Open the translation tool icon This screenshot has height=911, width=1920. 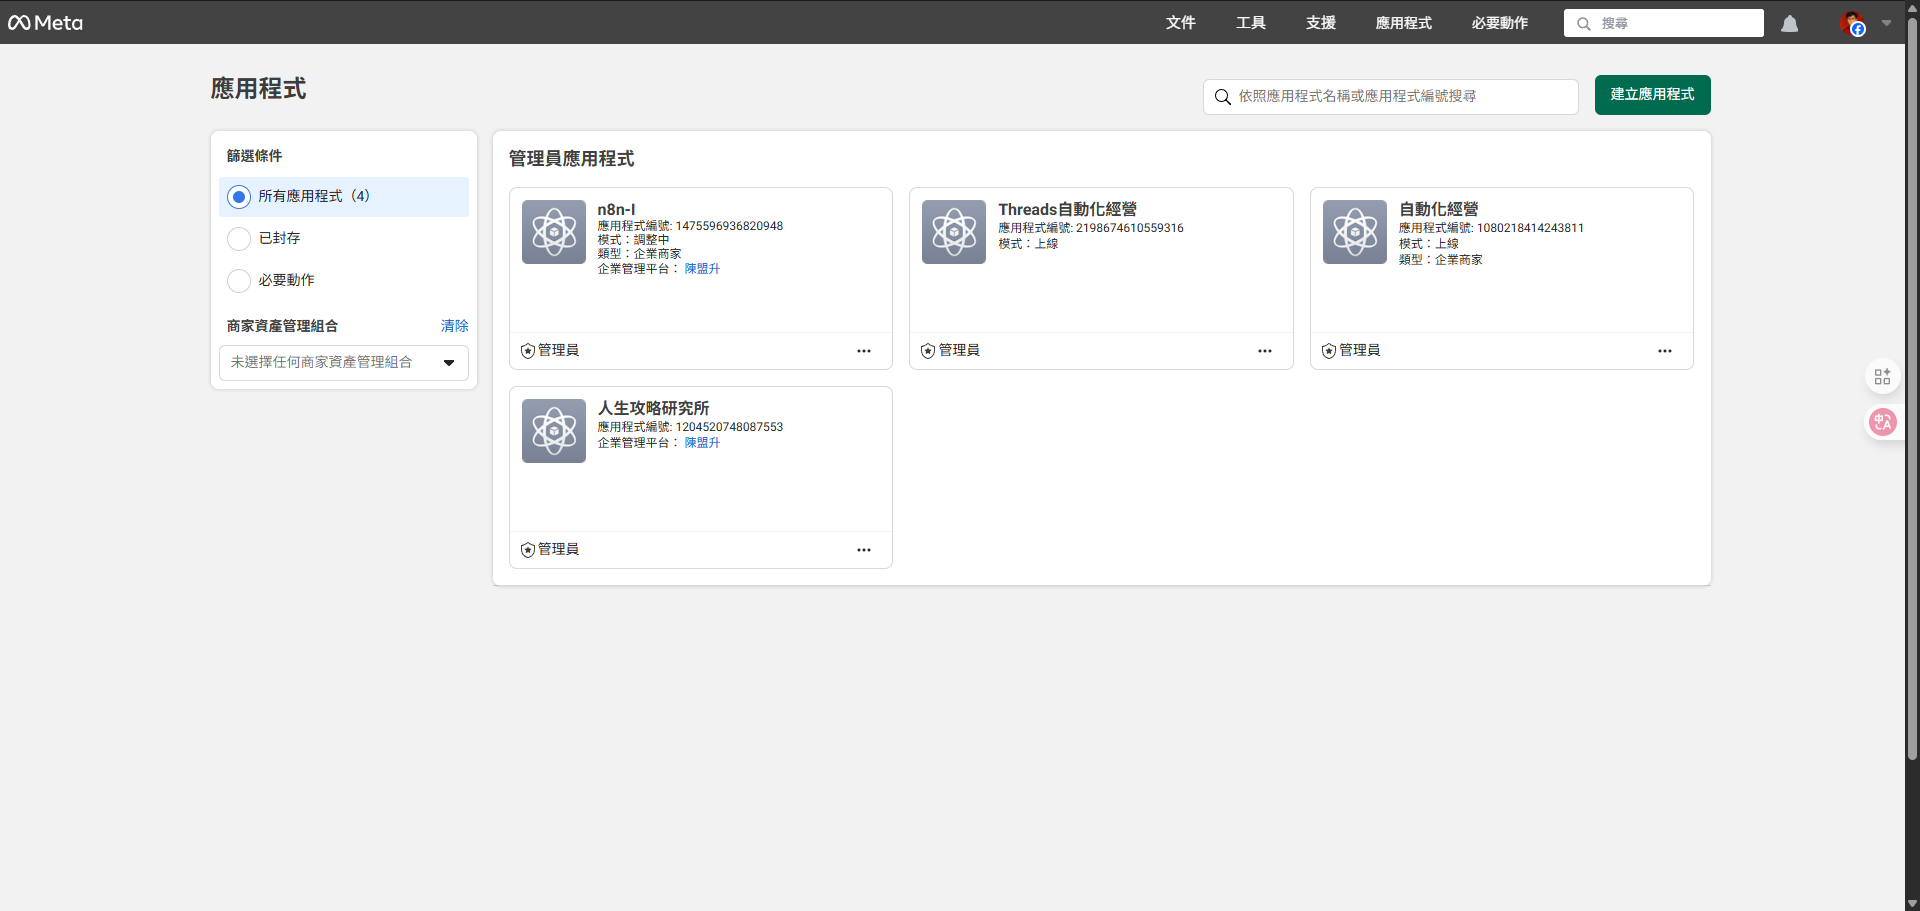(x=1883, y=422)
